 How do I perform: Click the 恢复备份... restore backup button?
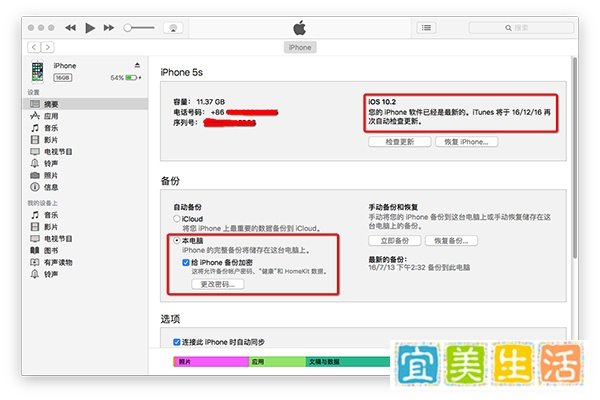[451, 240]
